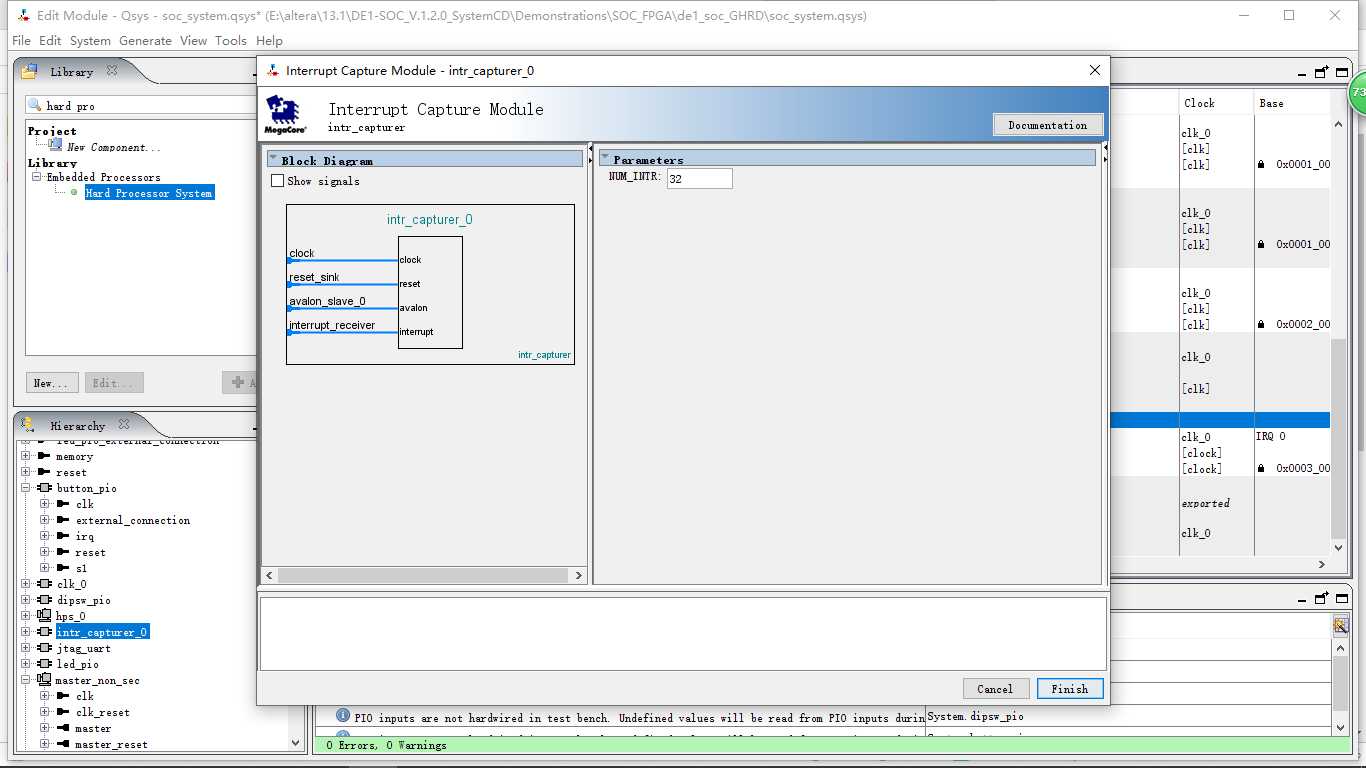Click the Library panel folder icon

pyautogui.click(x=30, y=72)
